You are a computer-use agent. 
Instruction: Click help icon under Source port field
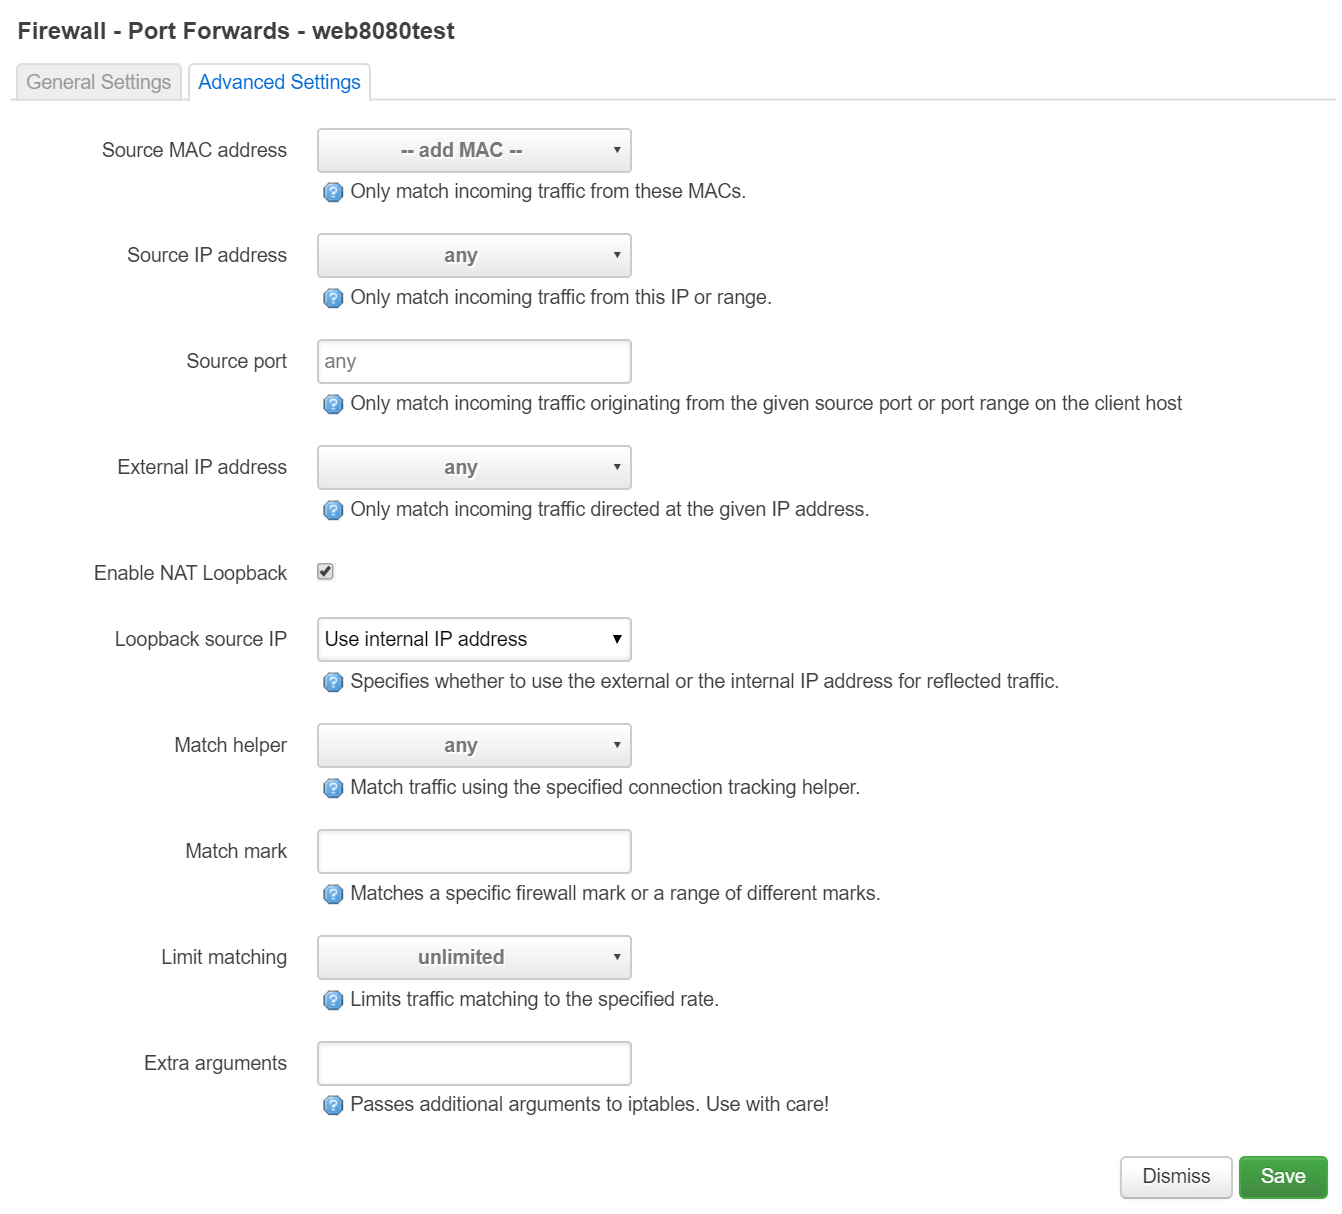(333, 404)
